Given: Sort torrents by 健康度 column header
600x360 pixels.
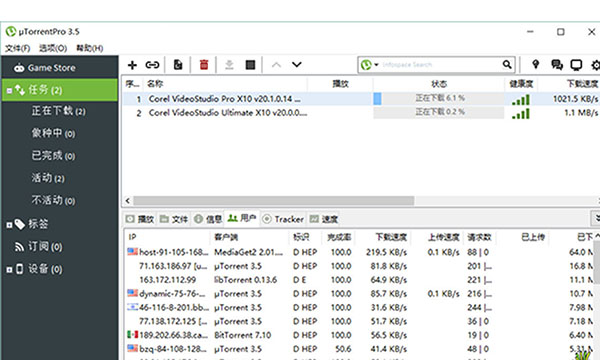Looking at the screenshot, I should pos(521,84).
